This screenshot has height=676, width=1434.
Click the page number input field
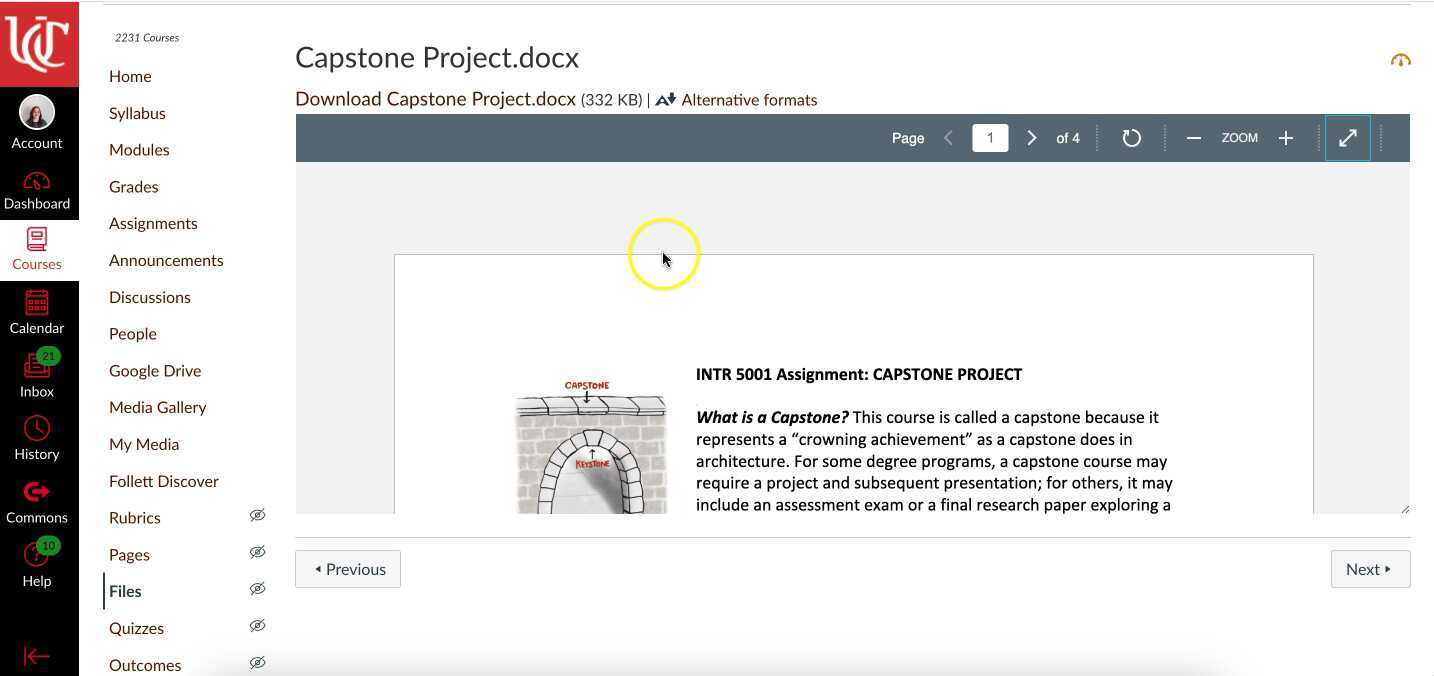click(990, 138)
